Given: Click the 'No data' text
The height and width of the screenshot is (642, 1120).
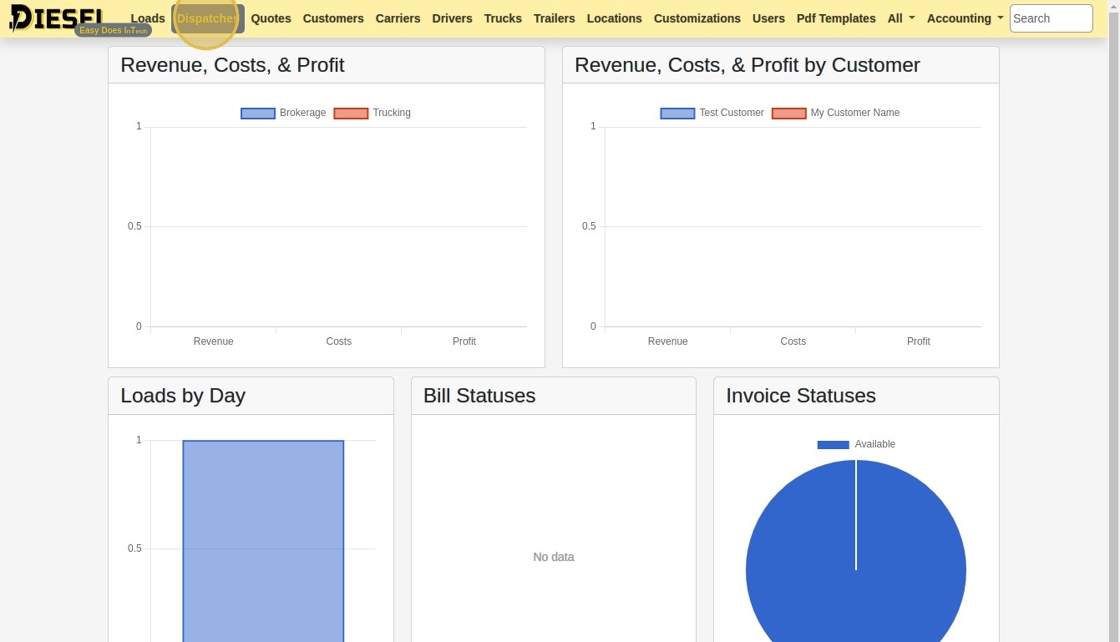Looking at the screenshot, I should pyautogui.click(x=554, y=557).
